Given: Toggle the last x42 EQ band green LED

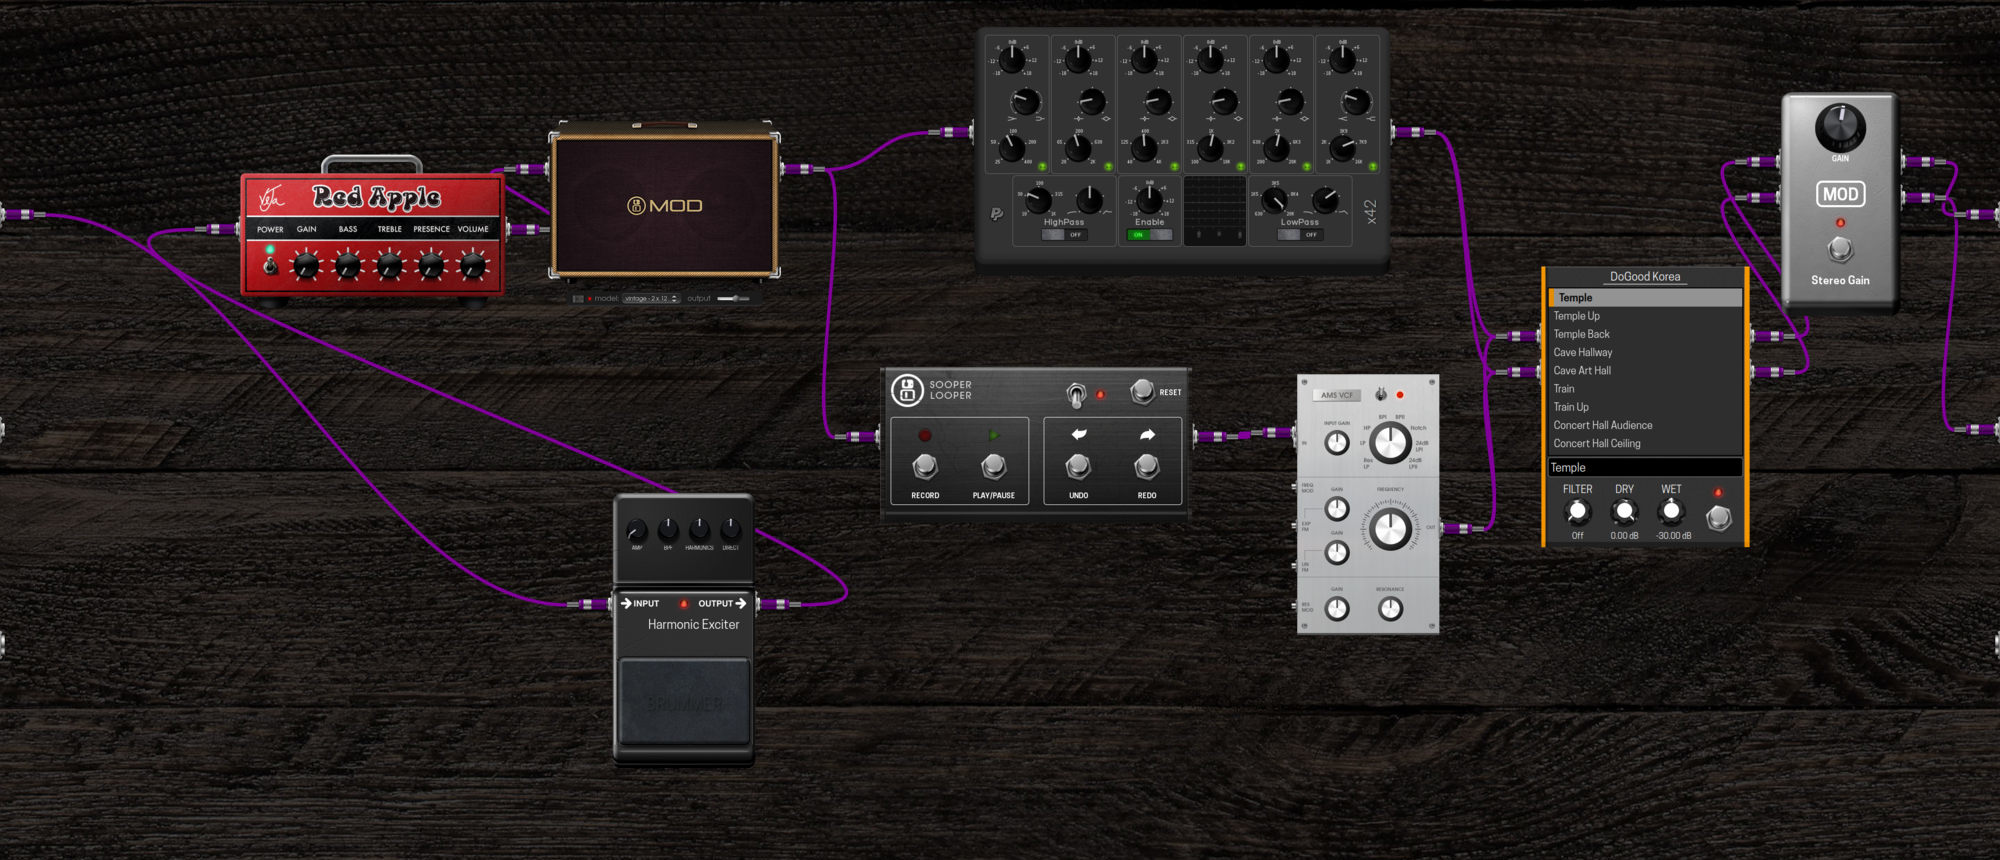Looking at the screenshot, I should coord(1373,166).
